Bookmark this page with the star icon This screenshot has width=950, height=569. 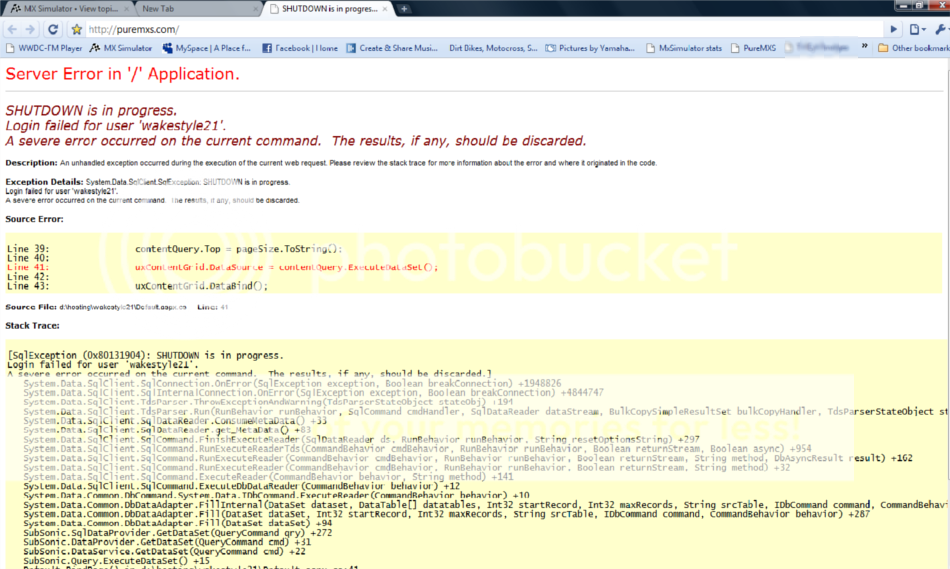76,29
